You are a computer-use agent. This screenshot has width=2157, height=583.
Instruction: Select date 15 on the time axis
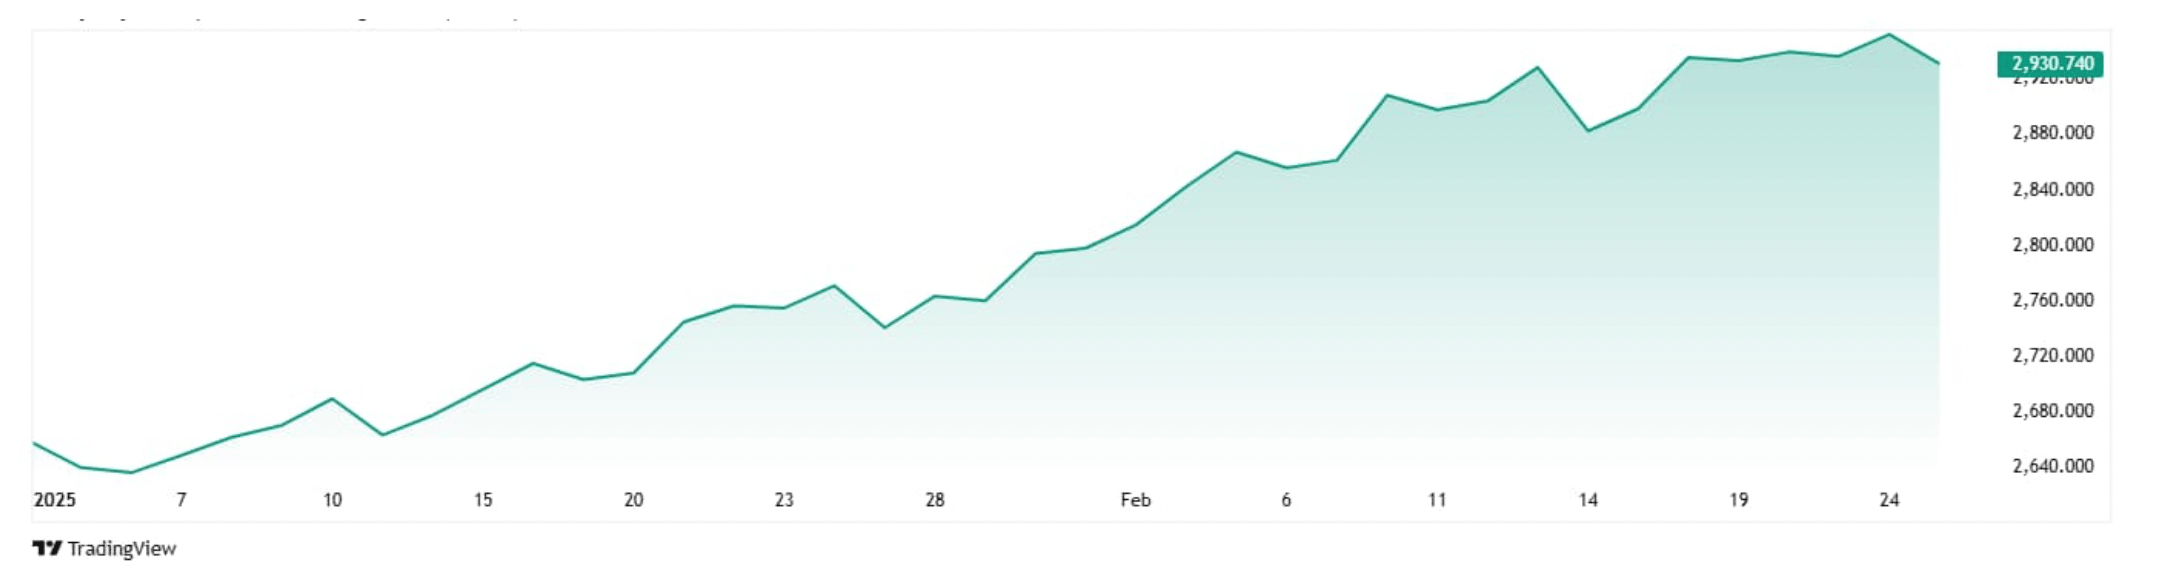[483, 500]
